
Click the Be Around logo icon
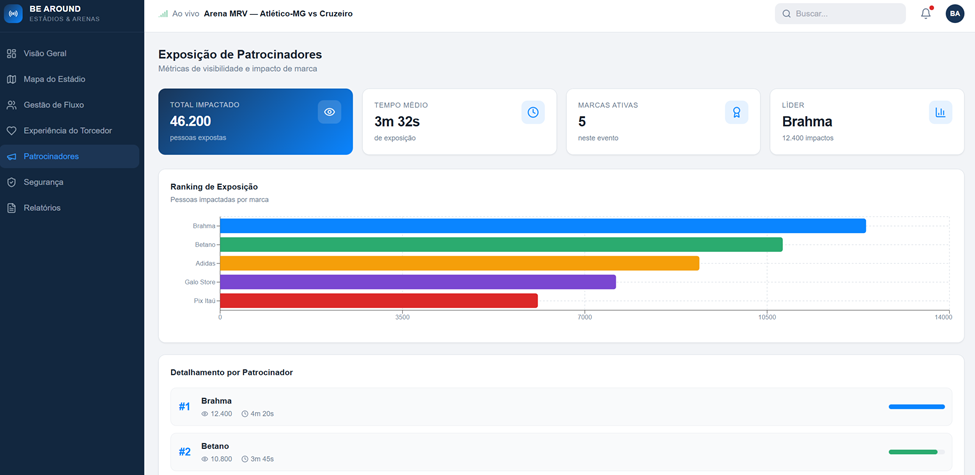[x=13, y=13]
